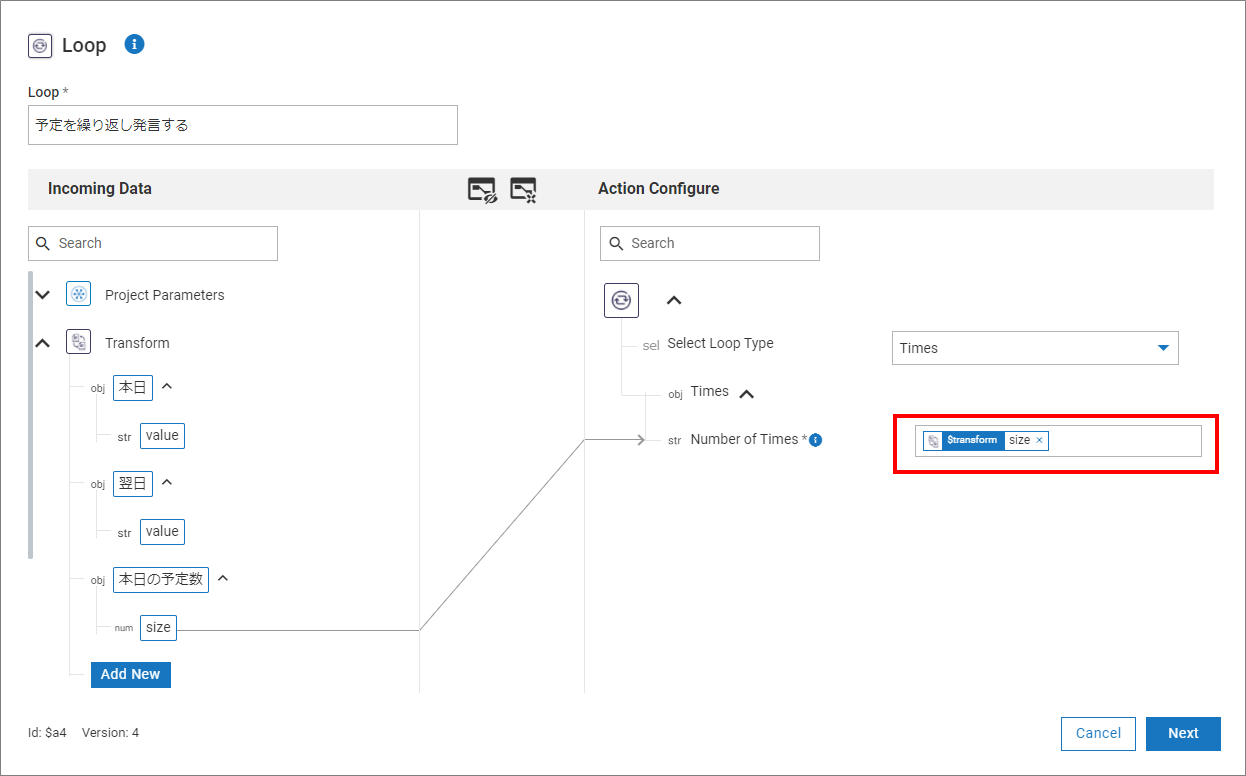Select the size field under 本日の予定数

click(x=158, y=628)
